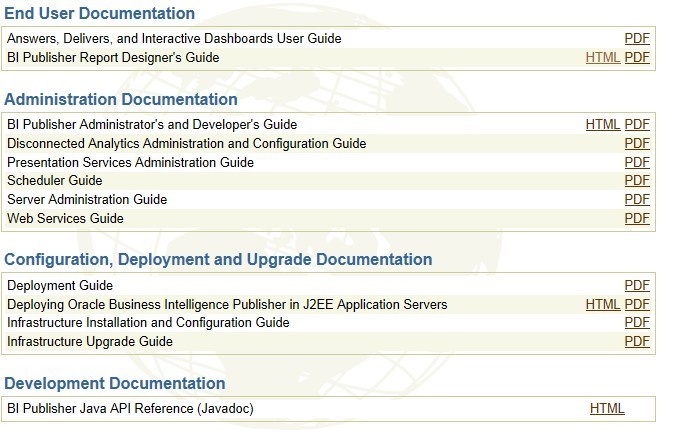The height and width of the screenshot is (438, 679).
Task: Open Disconnected Analytics Administration Guide PDF
Action: (x=637, y=144)
